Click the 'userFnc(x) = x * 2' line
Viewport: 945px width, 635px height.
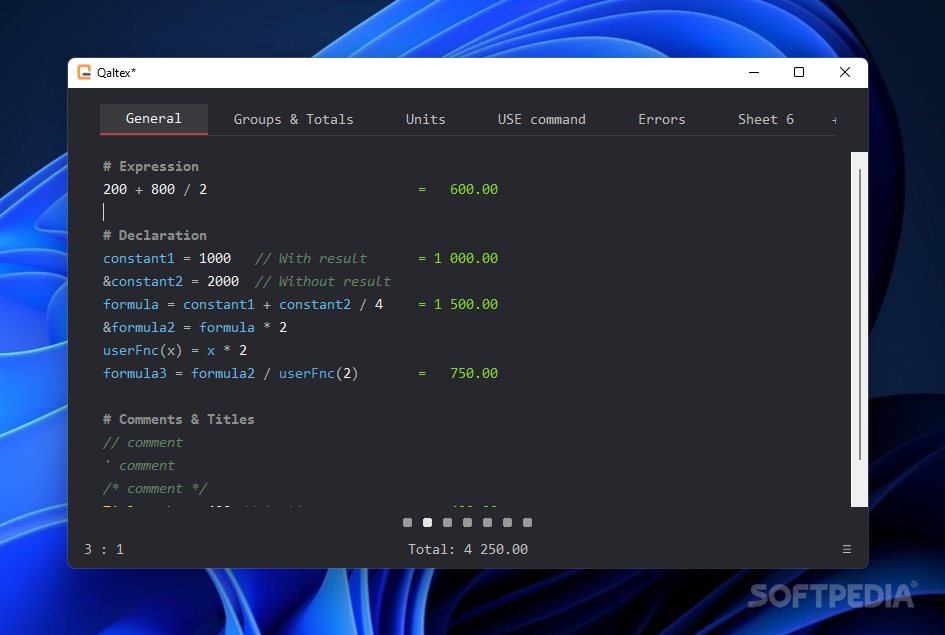(x=175, y=350)
